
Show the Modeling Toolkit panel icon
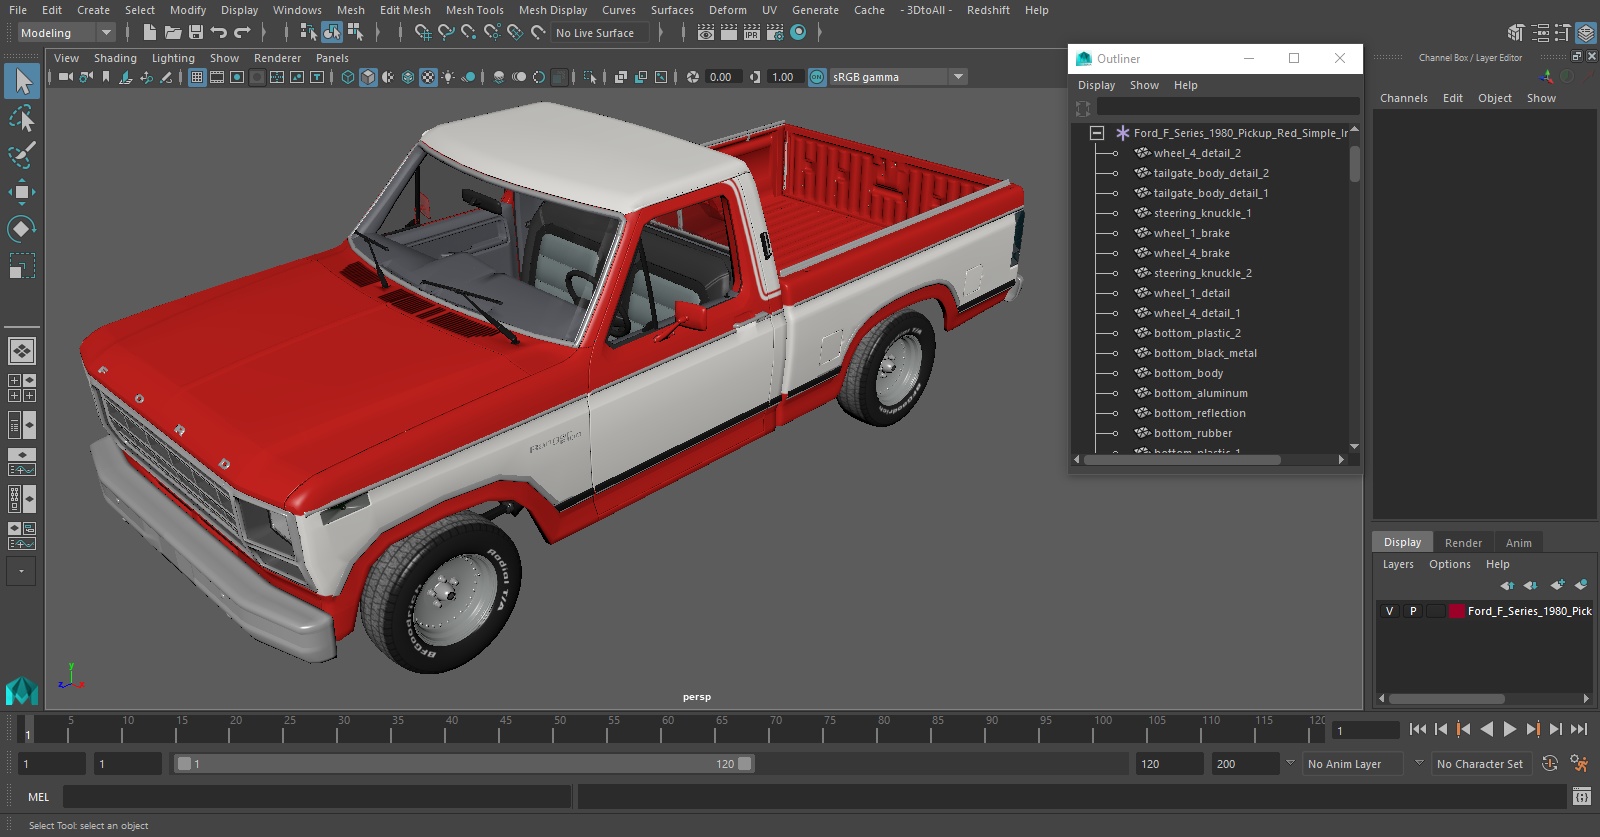point(1516,33)
